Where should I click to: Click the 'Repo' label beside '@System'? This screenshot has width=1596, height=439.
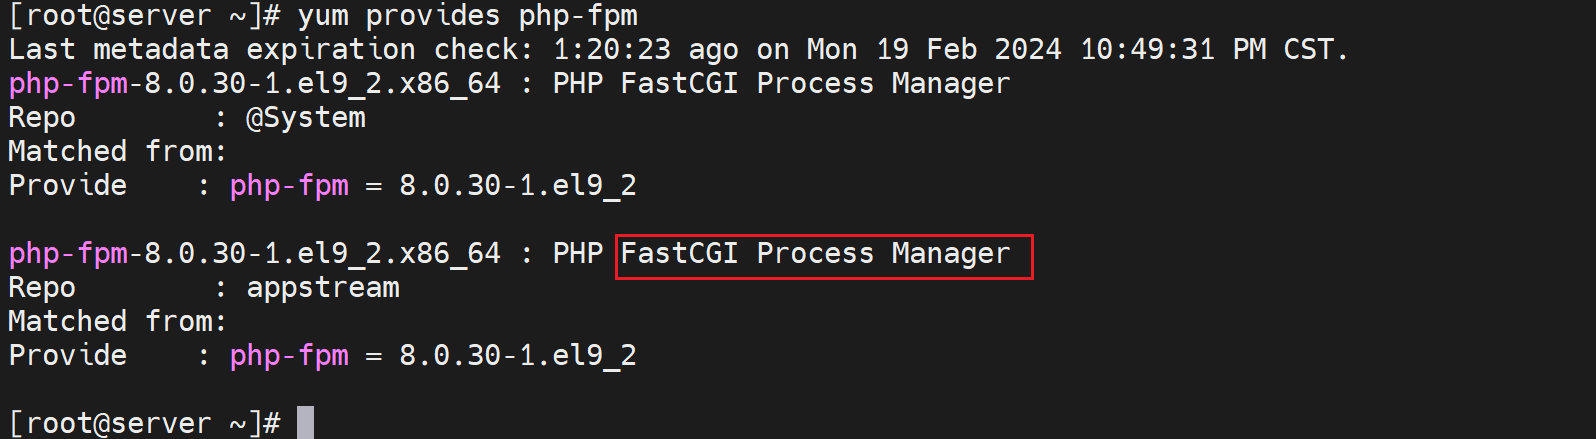coord(42,118)
